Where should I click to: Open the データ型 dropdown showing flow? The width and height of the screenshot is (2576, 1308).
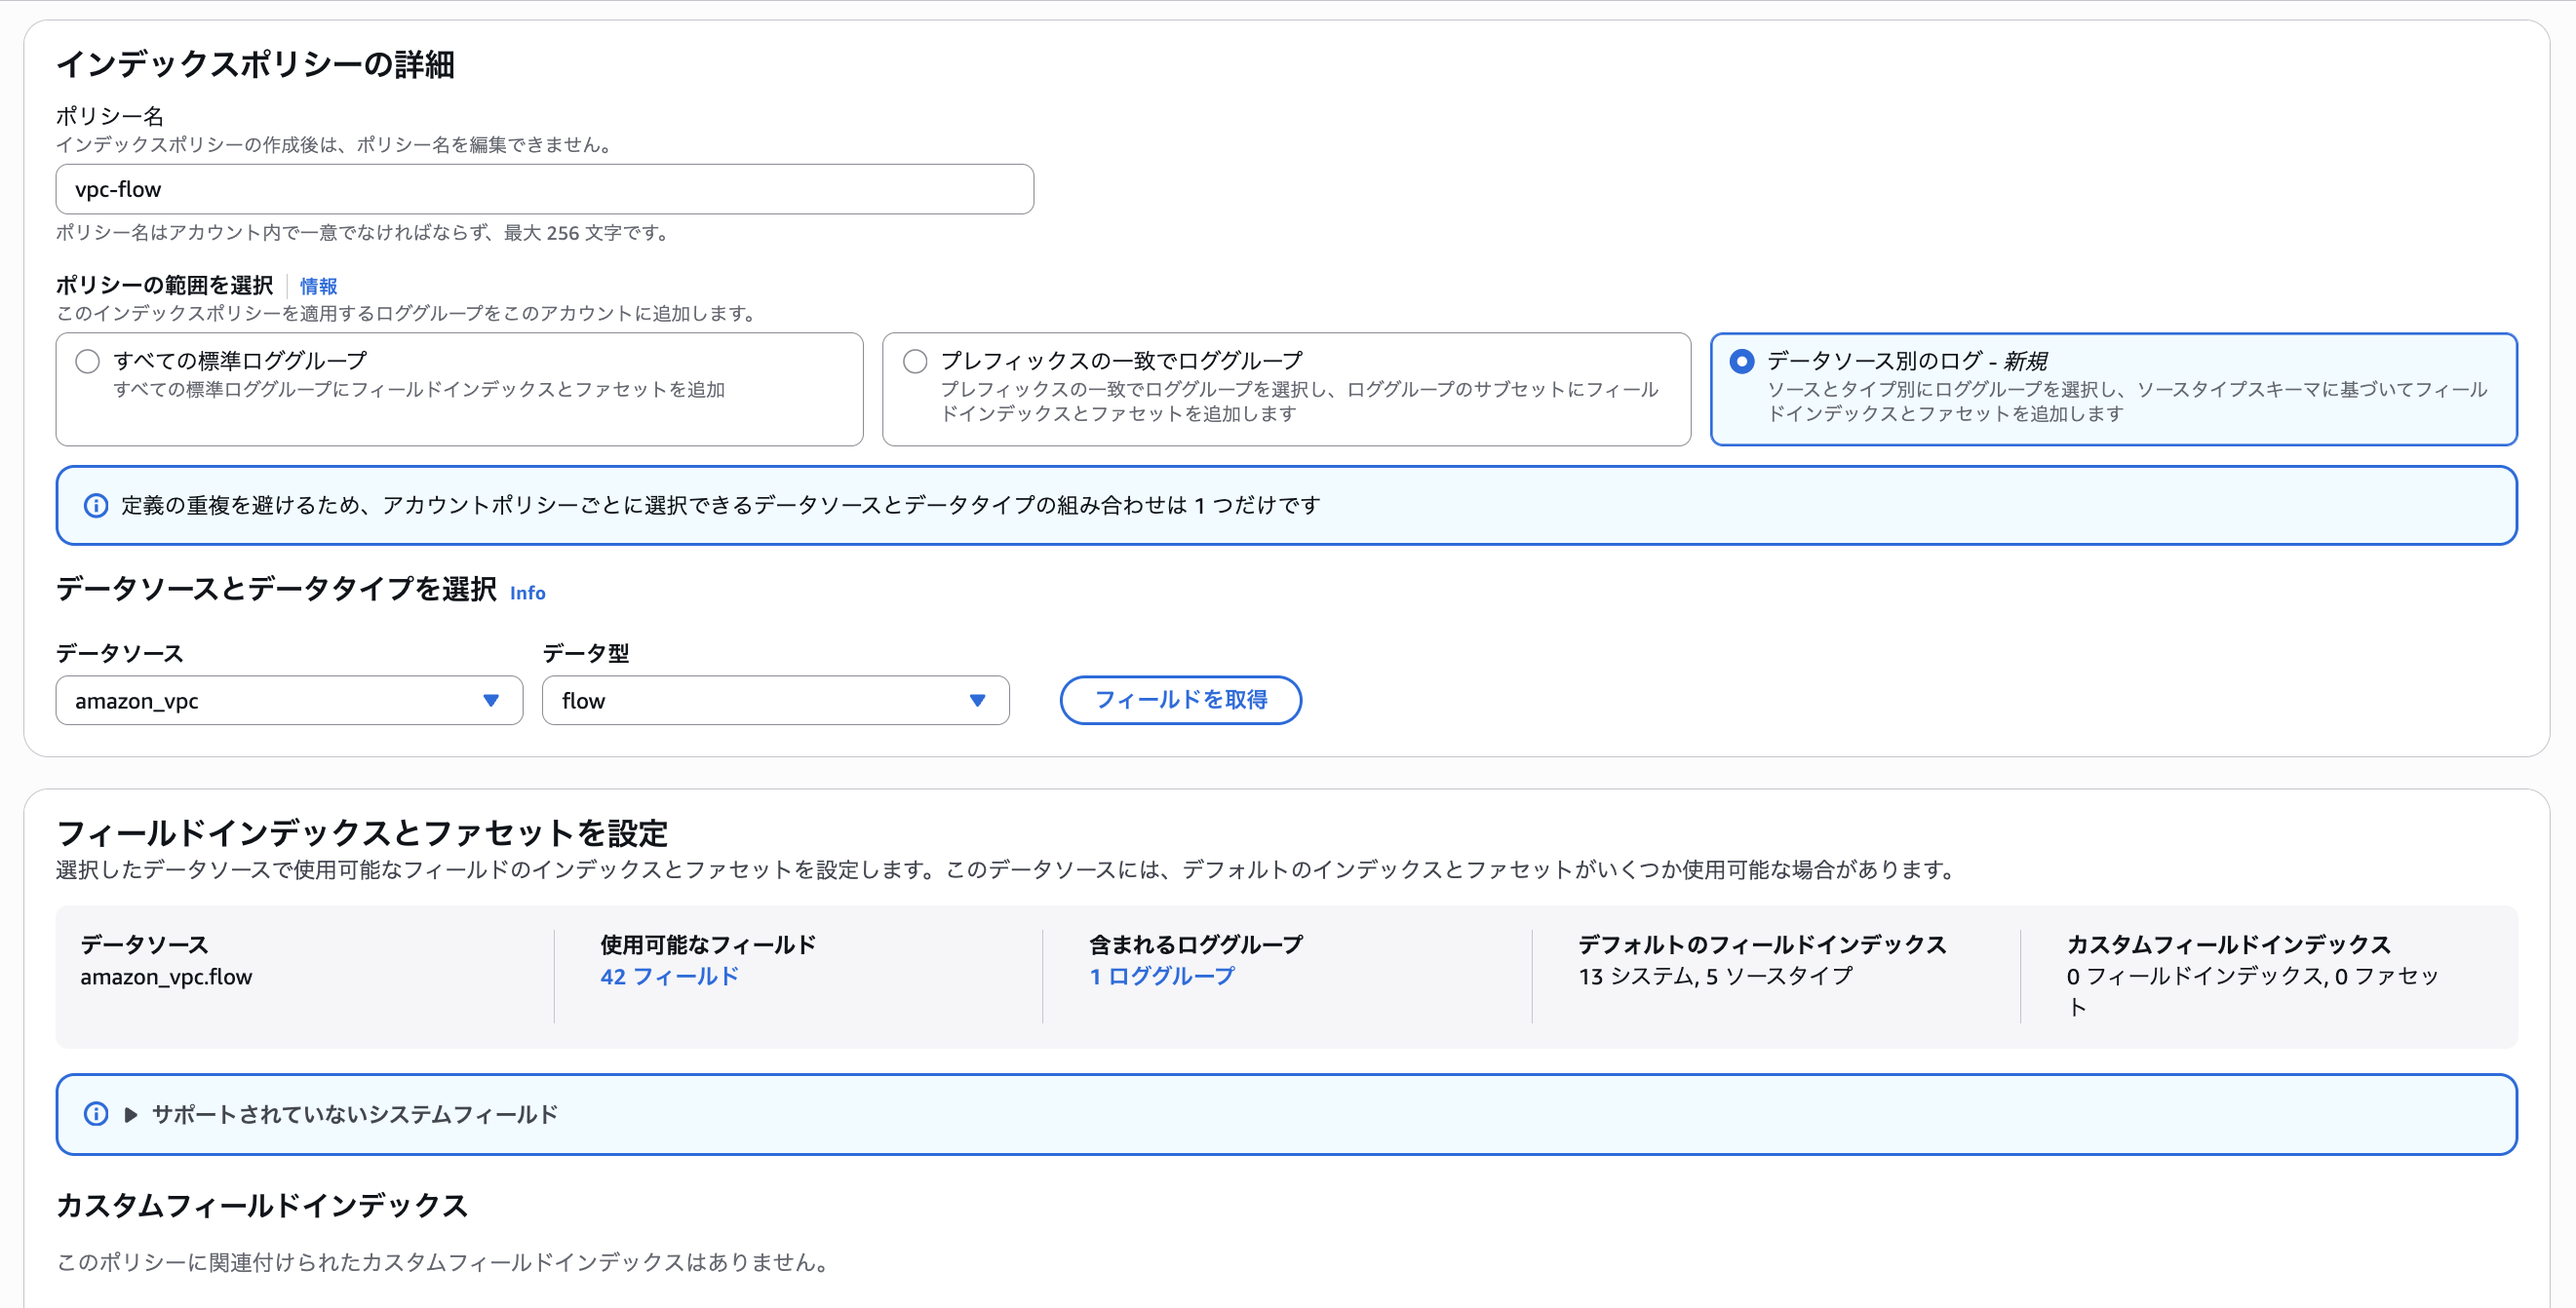click(x=775, y=700)
